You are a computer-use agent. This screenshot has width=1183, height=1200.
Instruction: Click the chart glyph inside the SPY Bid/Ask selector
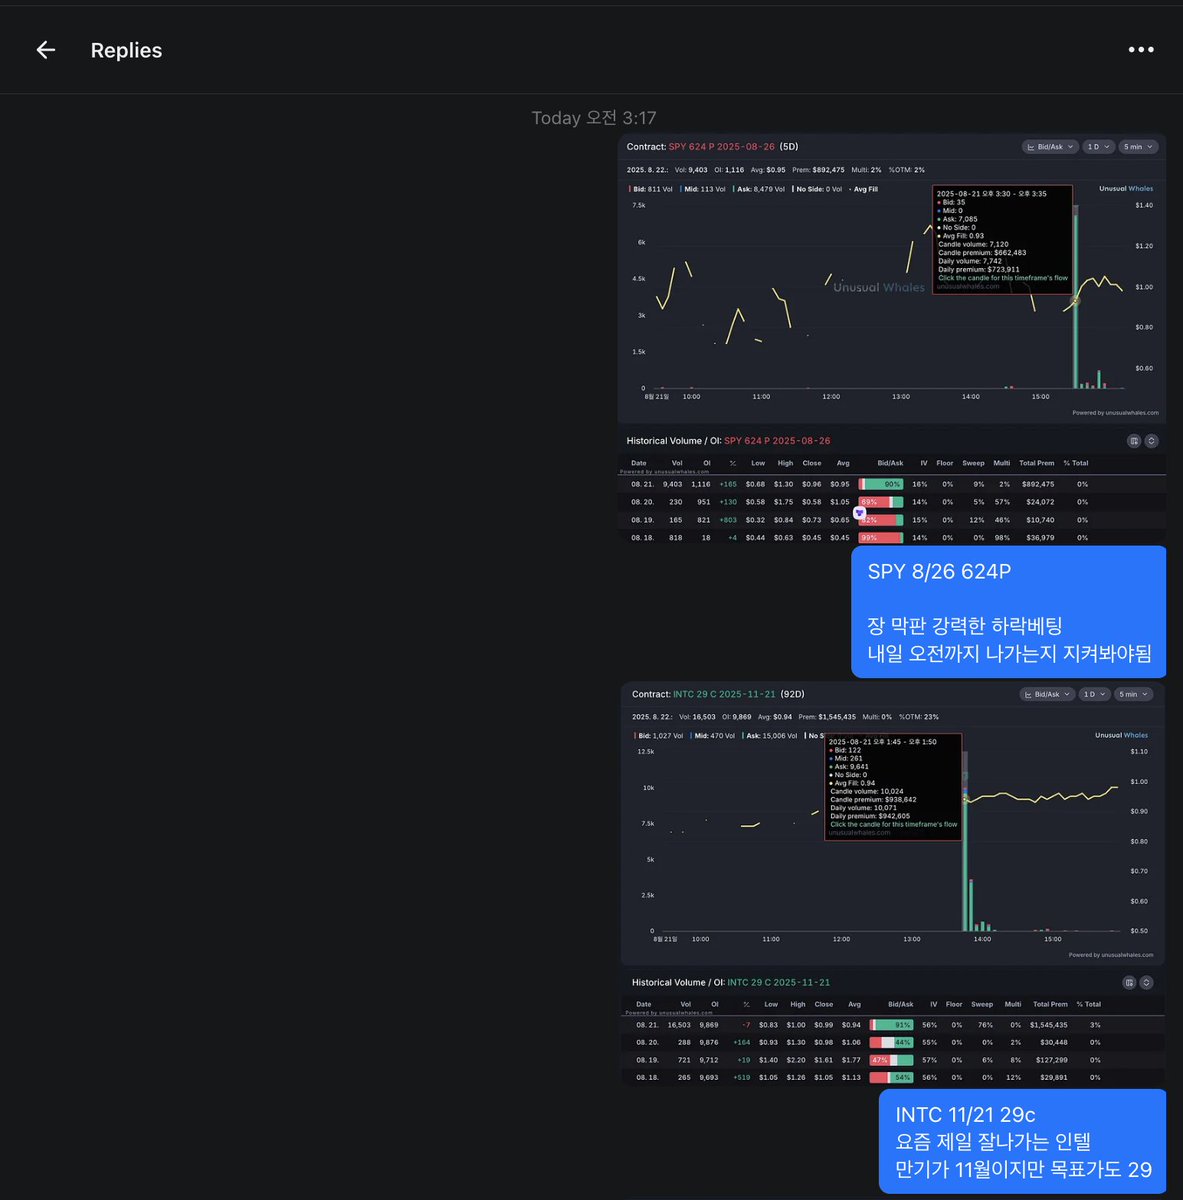pyautogui.click(x=1033, y=146)
